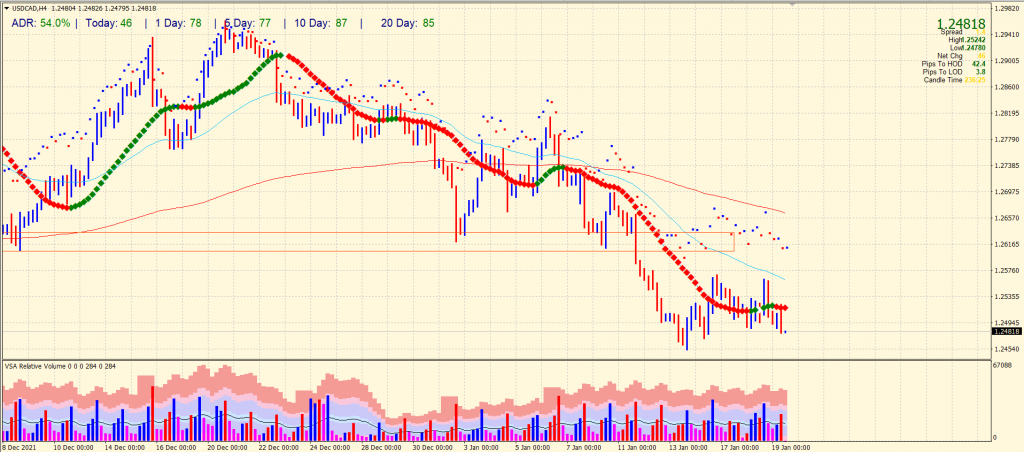The width and height of the screenshot is (1024, 452).
Task: Click the 1.28195 price axis label
Action: (x=1007, y=114)
